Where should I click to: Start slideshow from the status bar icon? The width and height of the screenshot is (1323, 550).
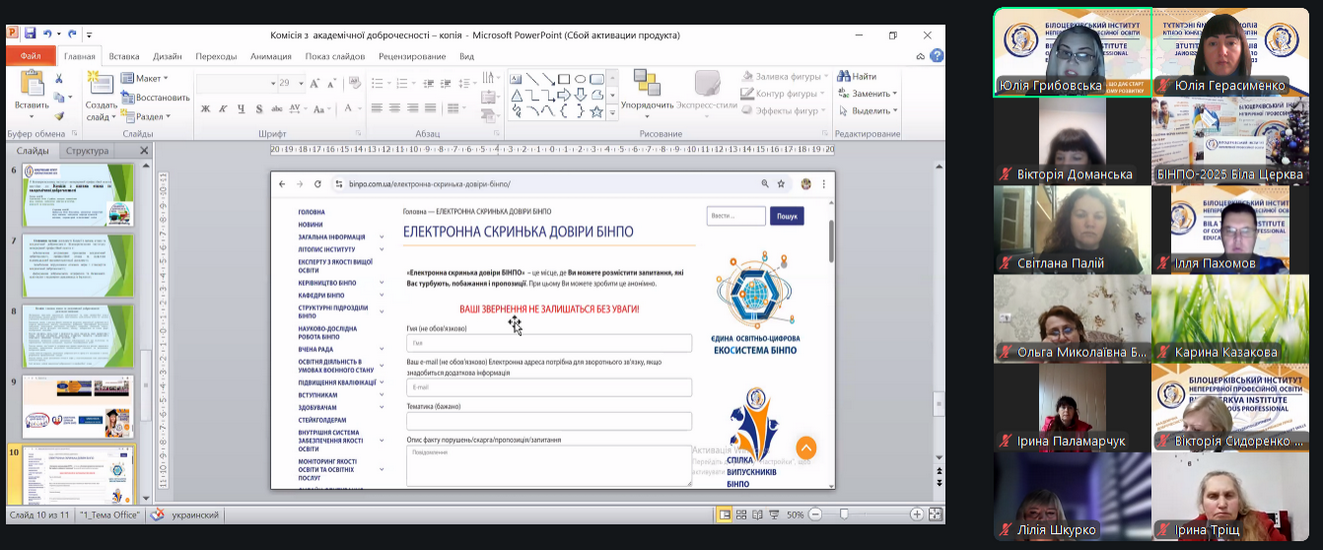(773, 514)
